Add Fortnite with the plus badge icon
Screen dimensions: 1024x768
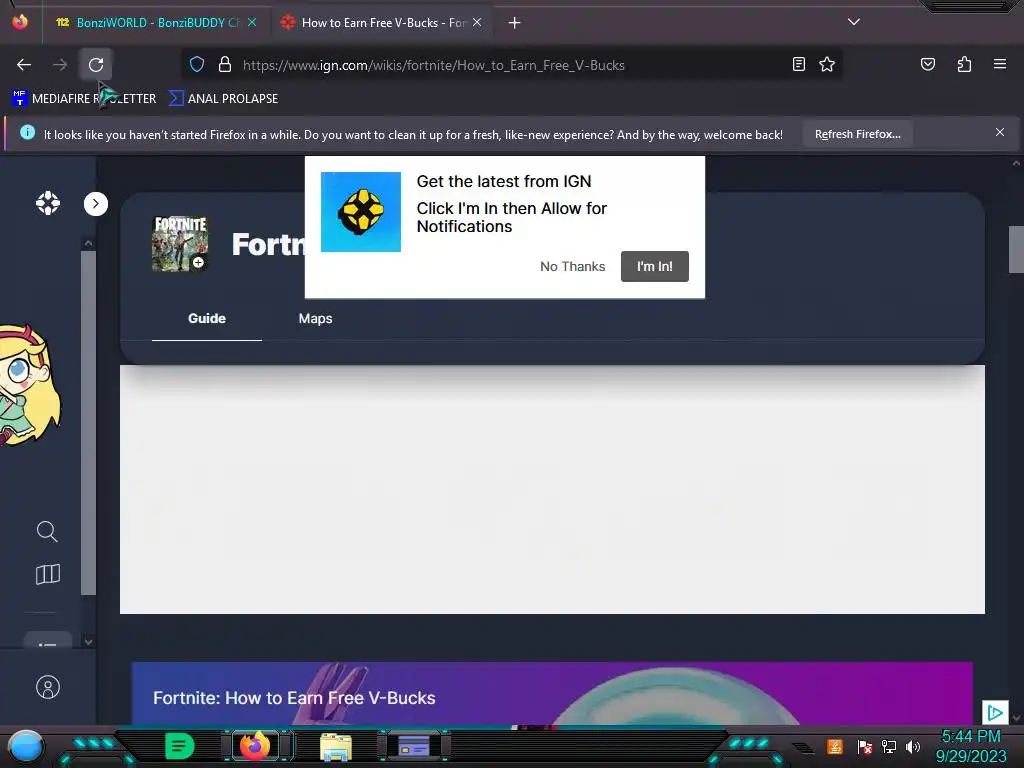click(x=198, y=263)
